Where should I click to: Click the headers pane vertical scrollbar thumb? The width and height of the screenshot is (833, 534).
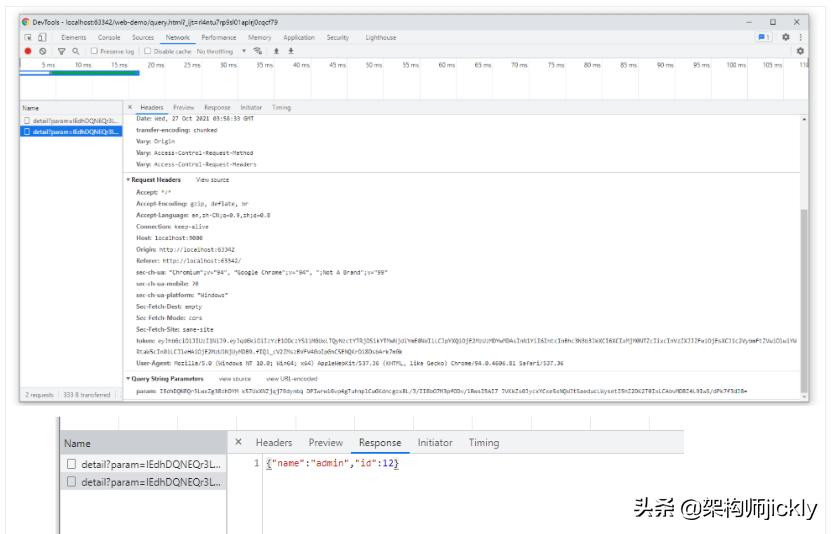[804, 301]
